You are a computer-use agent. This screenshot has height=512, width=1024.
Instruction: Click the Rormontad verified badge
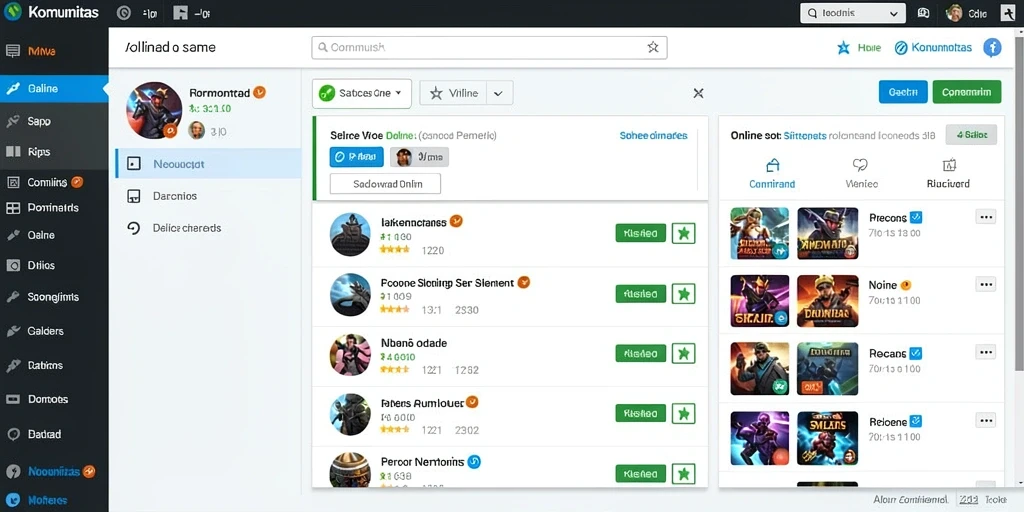[x=259, y=93]
